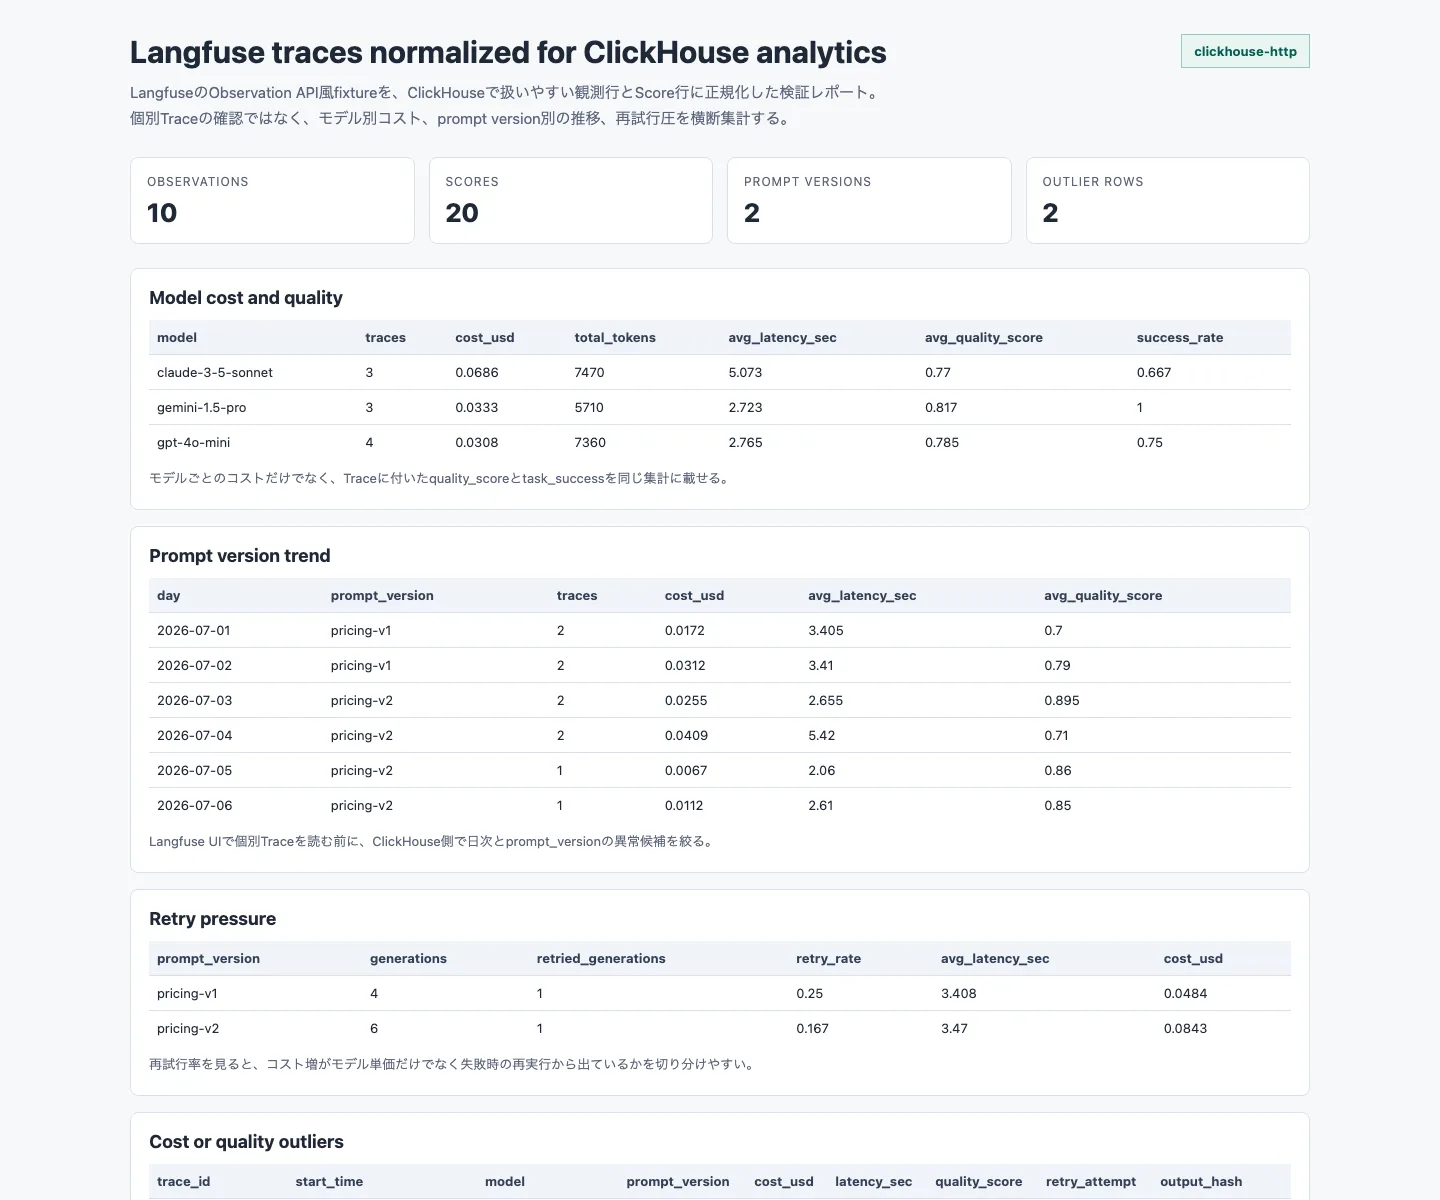This screenshot has height=1200, width=1440.
Task: Click retry rate 0.167
Action: point(812,1029)
